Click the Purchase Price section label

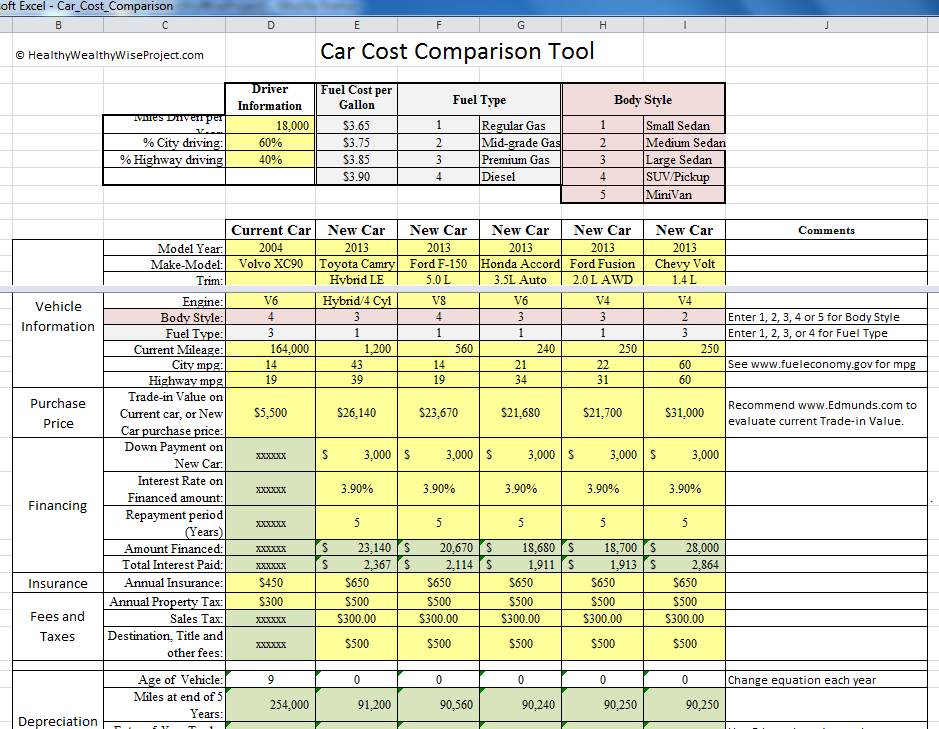coord(57,413)
